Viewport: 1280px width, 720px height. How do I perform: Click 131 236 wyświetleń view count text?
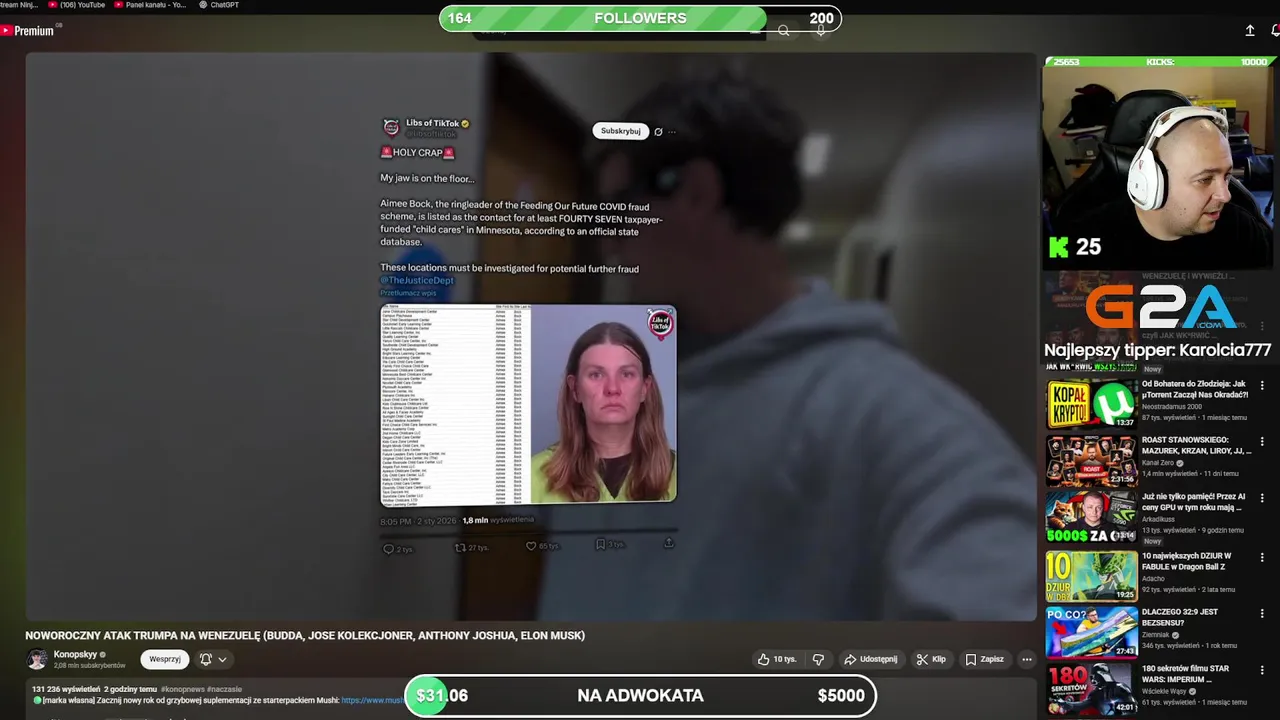(66, 689)
